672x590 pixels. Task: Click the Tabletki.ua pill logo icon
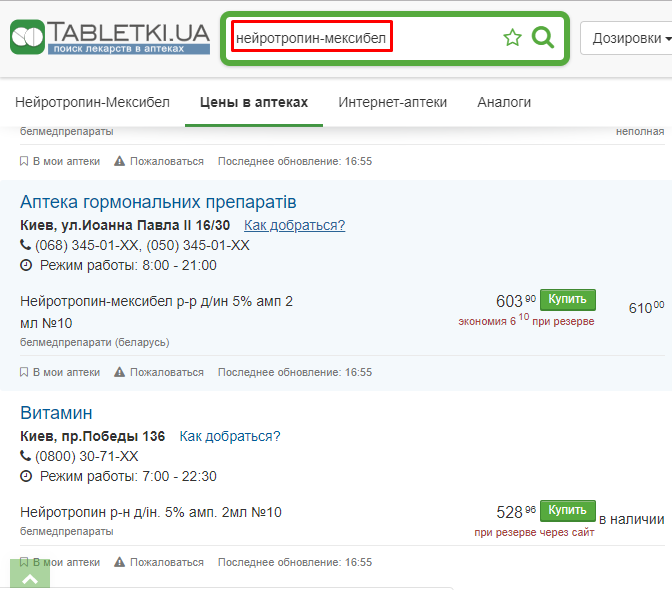tap(27, 37)
